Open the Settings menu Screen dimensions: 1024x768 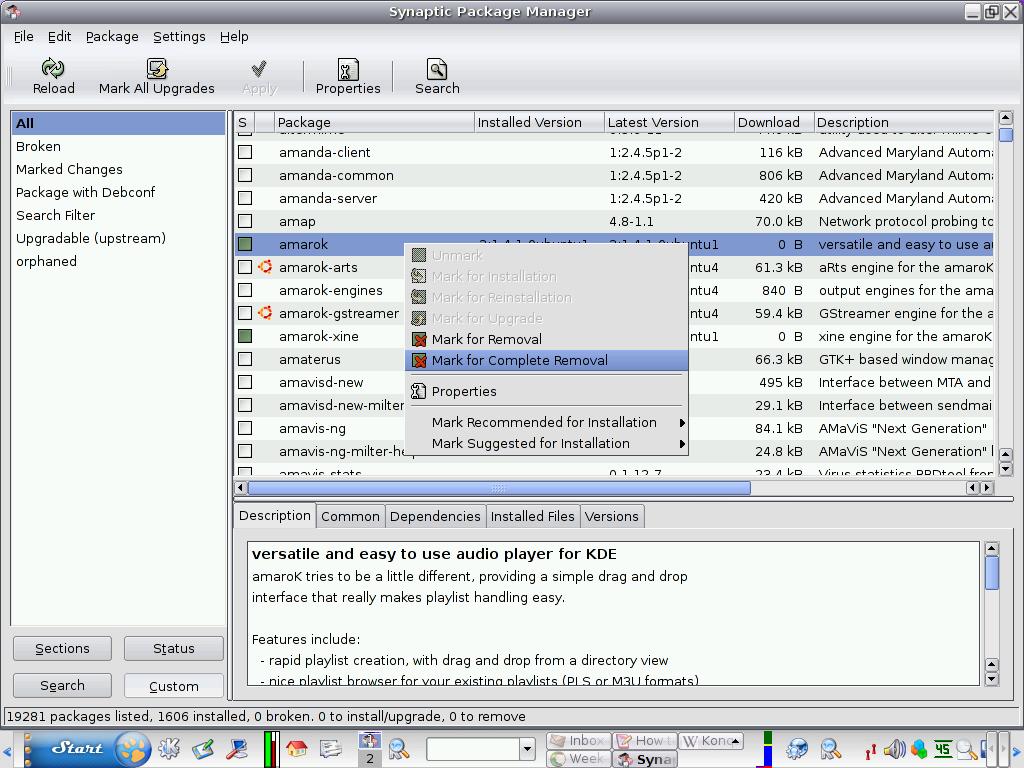[180, 37]
